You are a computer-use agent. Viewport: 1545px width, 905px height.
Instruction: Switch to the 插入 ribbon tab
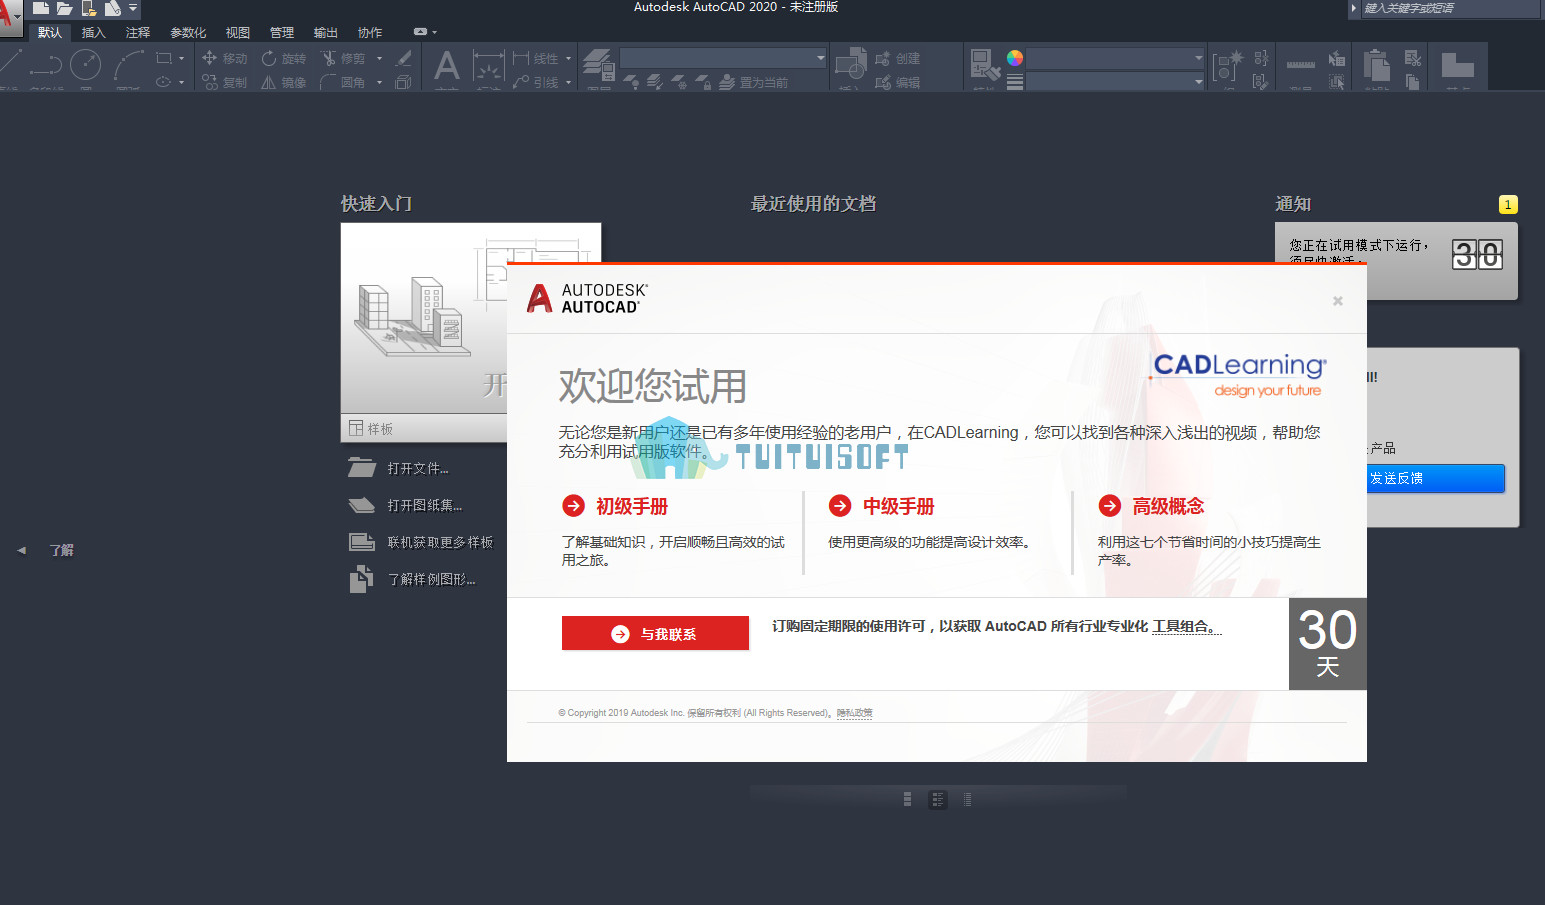(93, 32)
